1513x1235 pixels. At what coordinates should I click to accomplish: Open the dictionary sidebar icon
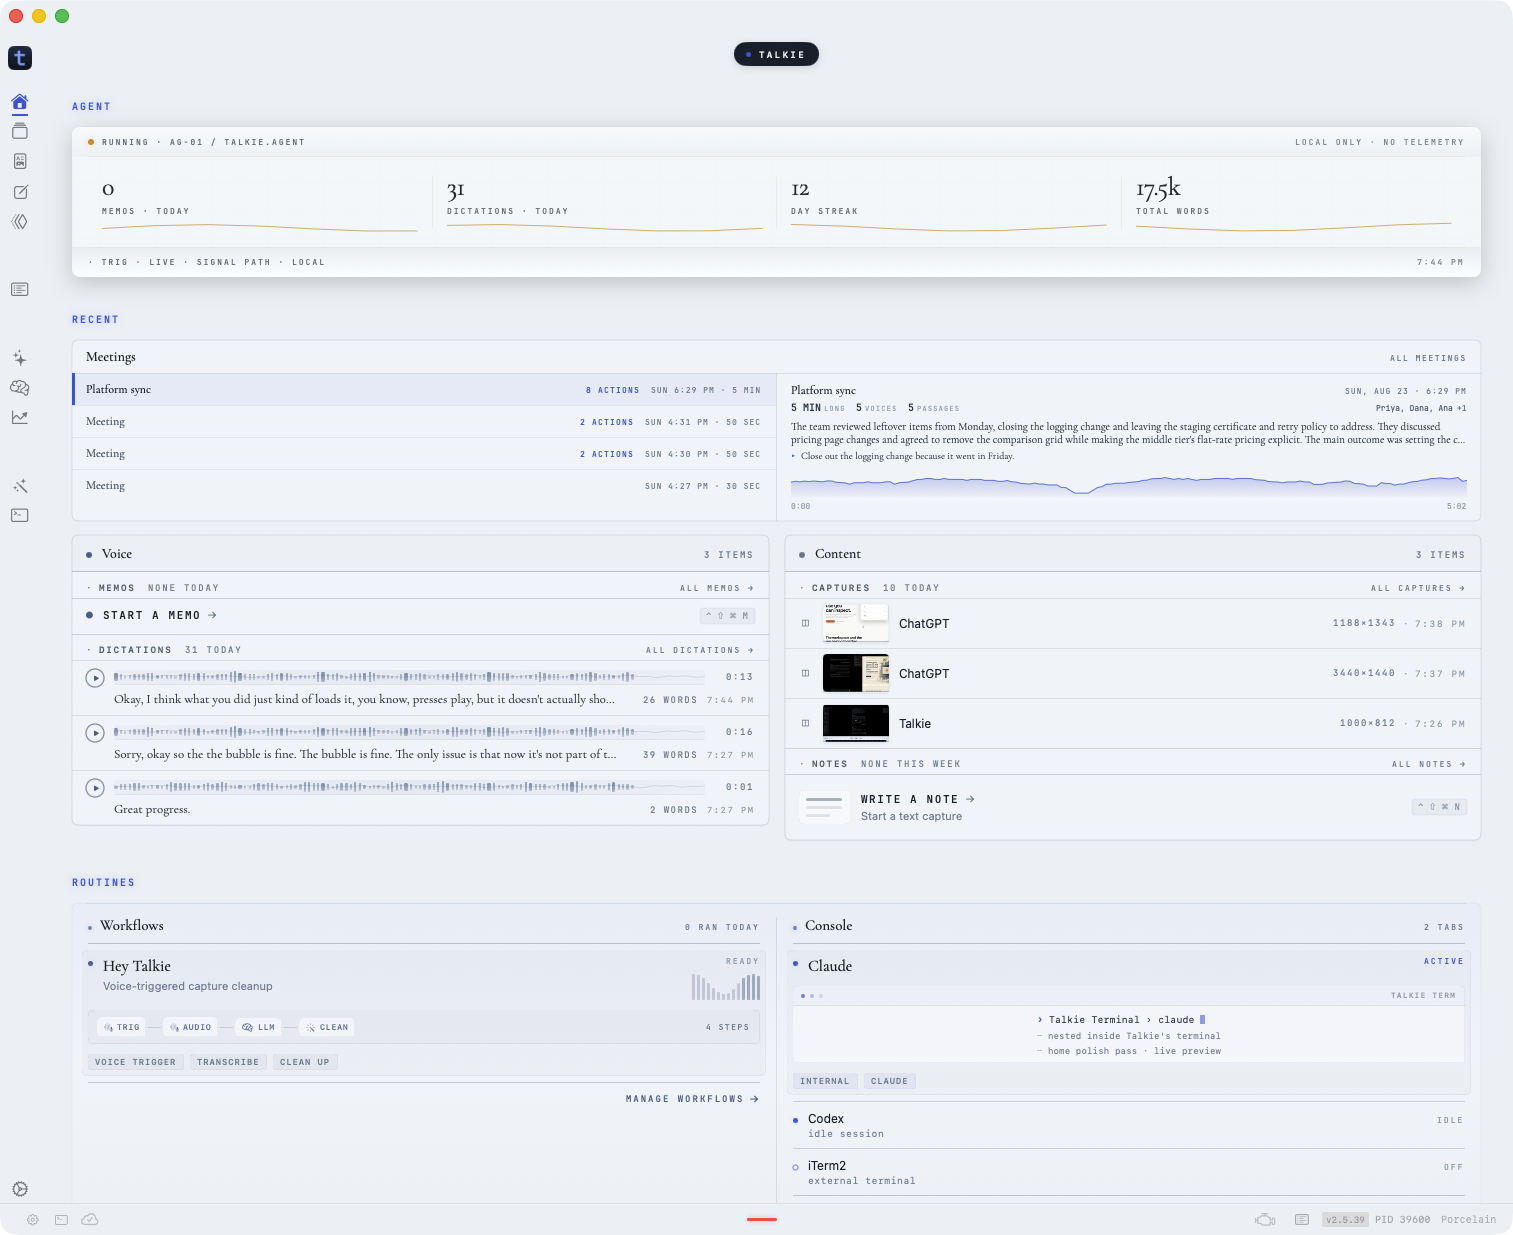point(20,161)
